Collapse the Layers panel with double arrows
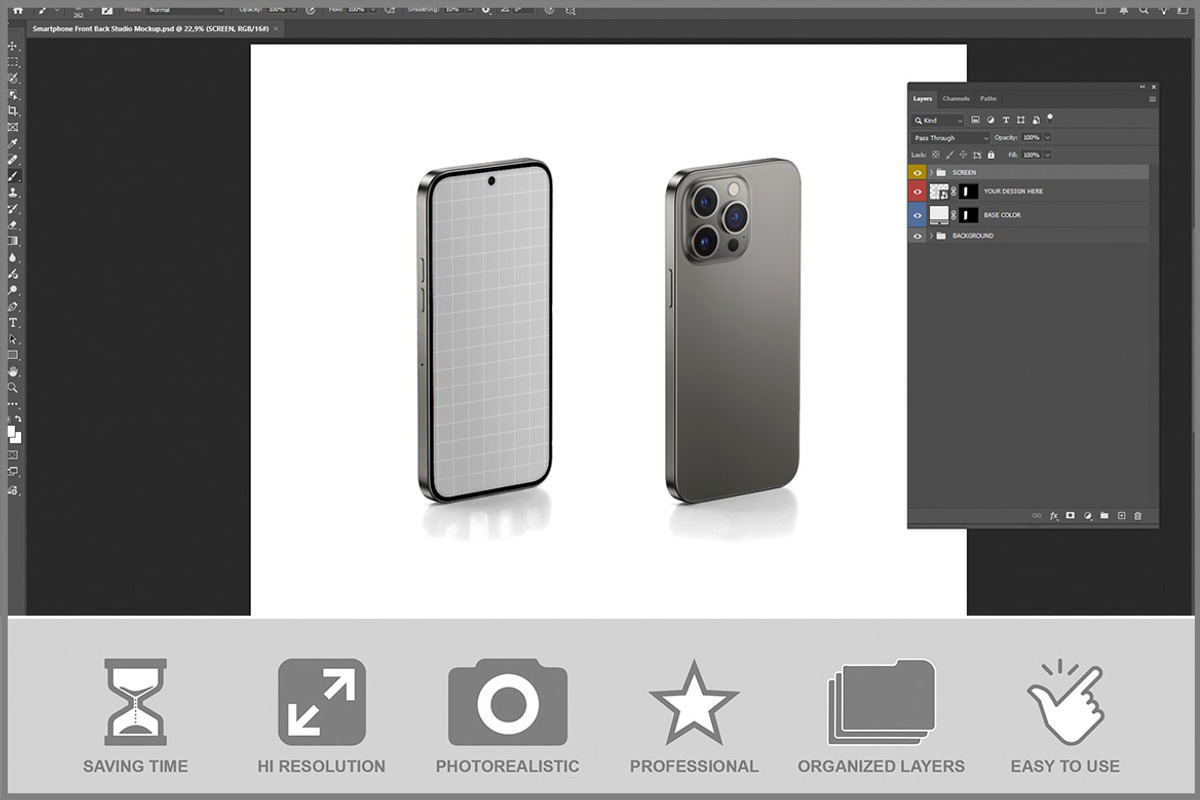Image resolution: width=1200 pixels, height=800 pixels. 1143,87
